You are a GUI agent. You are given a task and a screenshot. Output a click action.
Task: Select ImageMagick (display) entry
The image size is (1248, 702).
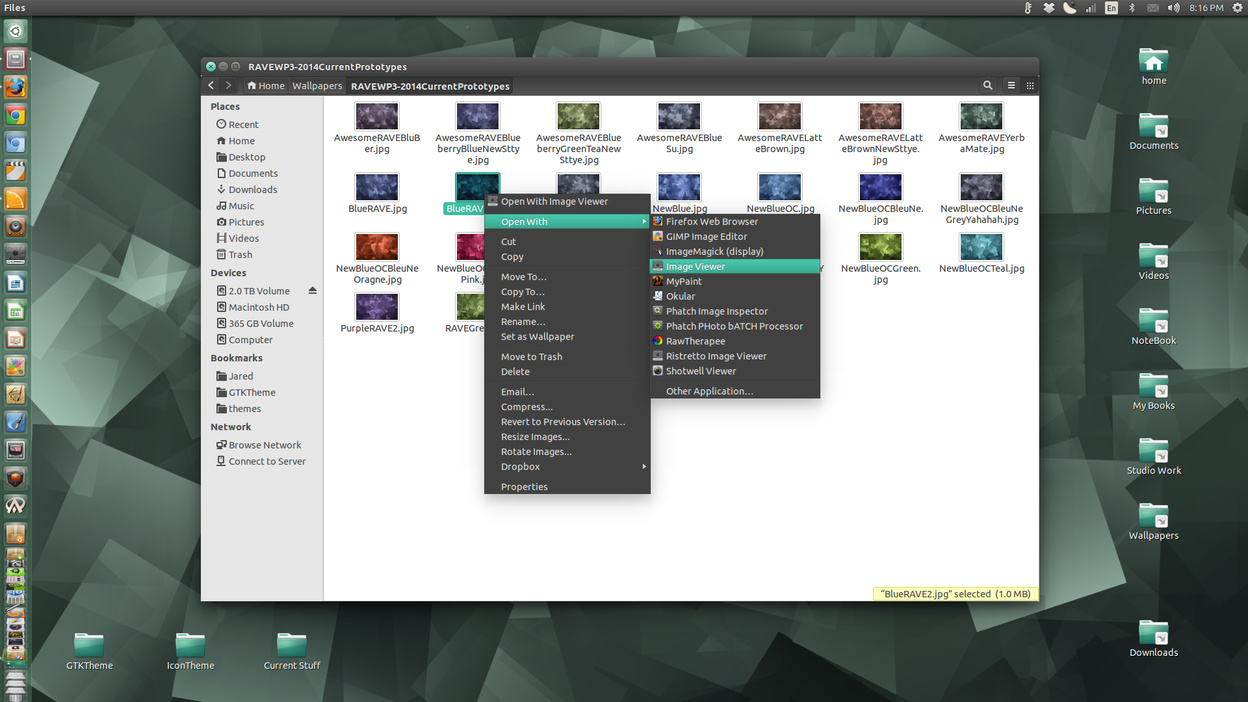[x=735, y=252]
